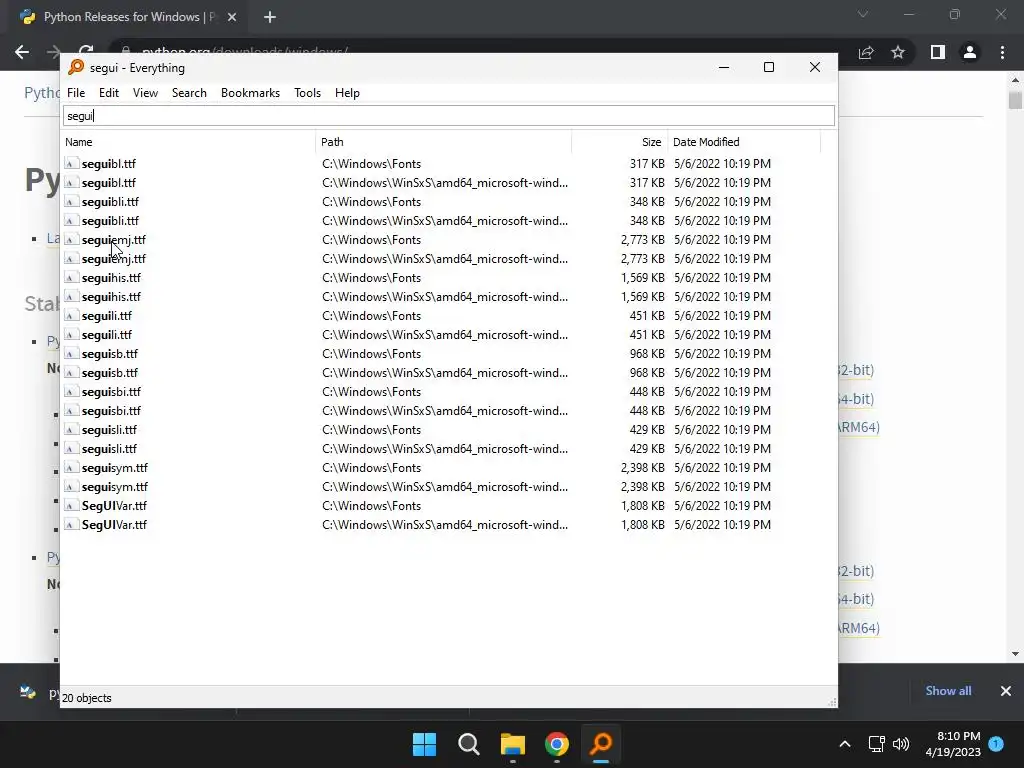Click the font file icon of the WinSxS seguisb.ttf row
Screen dimensions: 1024x768
[x=71, y=372]
